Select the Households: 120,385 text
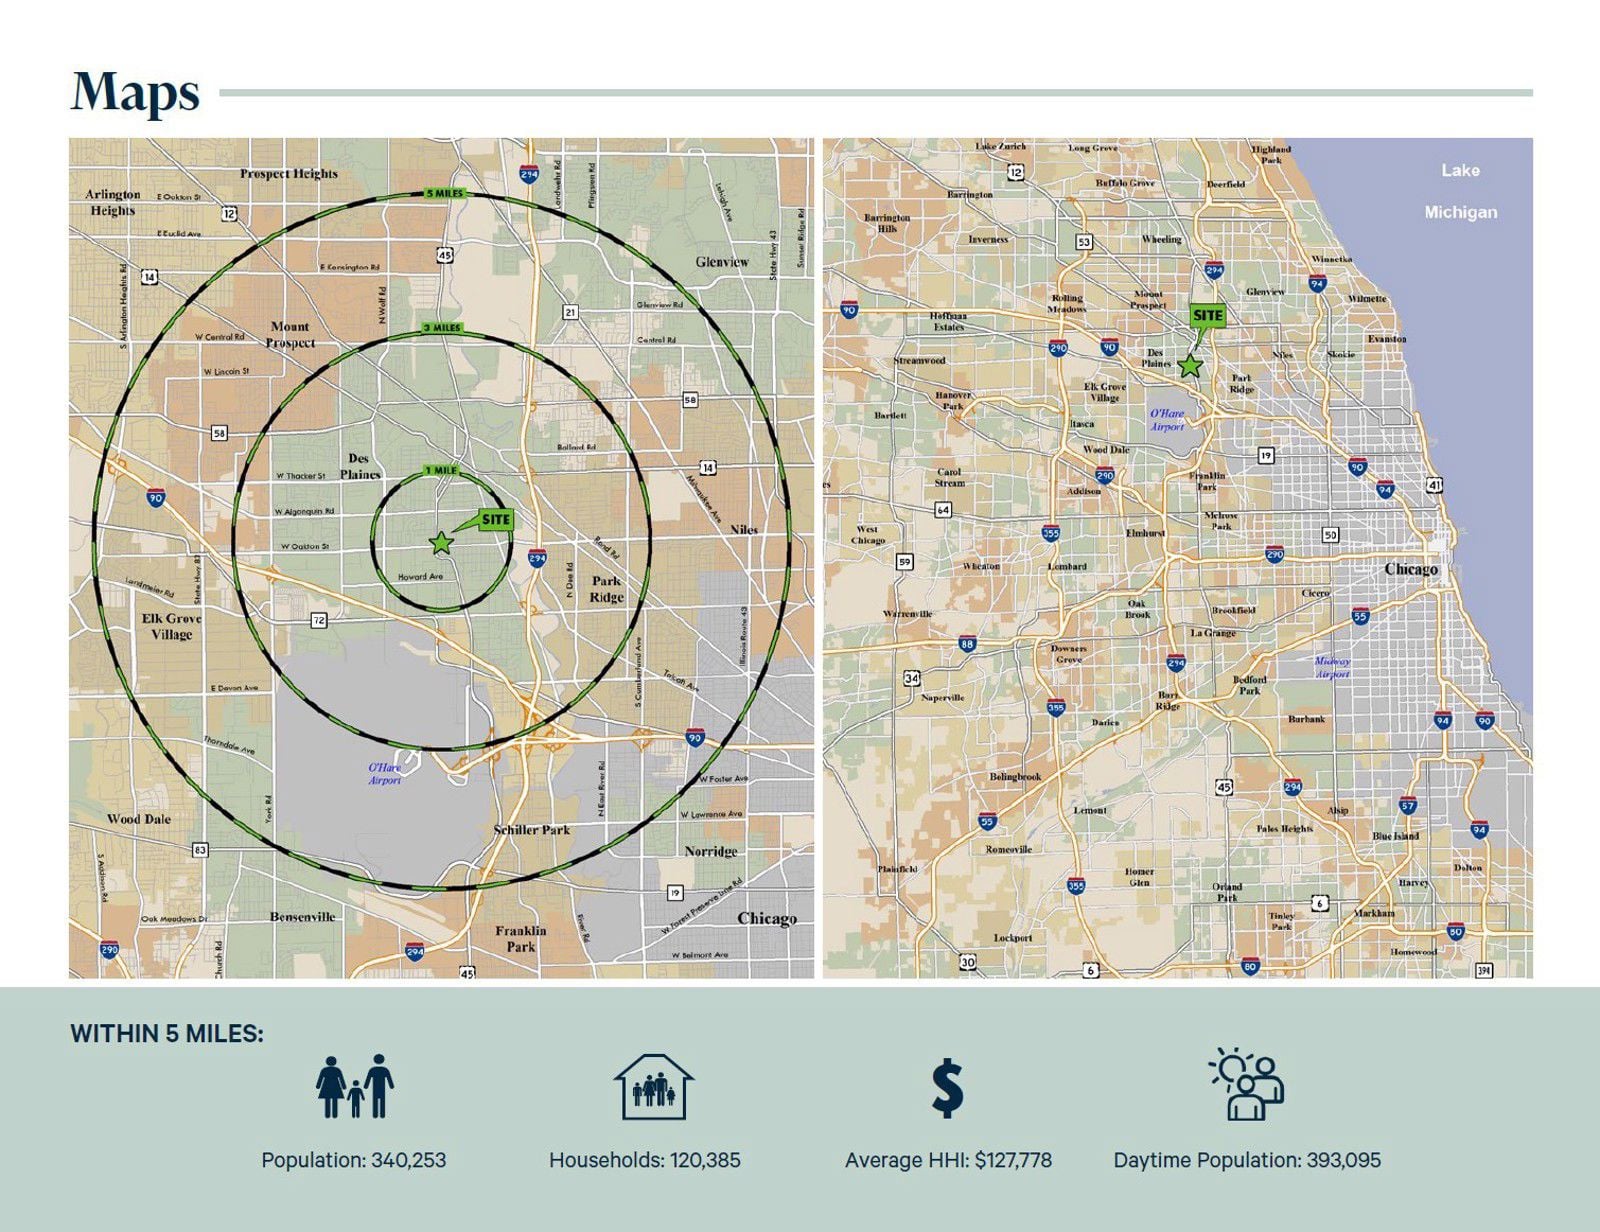Screen dimensions: 1600x1232 (x=644, y=1160)
